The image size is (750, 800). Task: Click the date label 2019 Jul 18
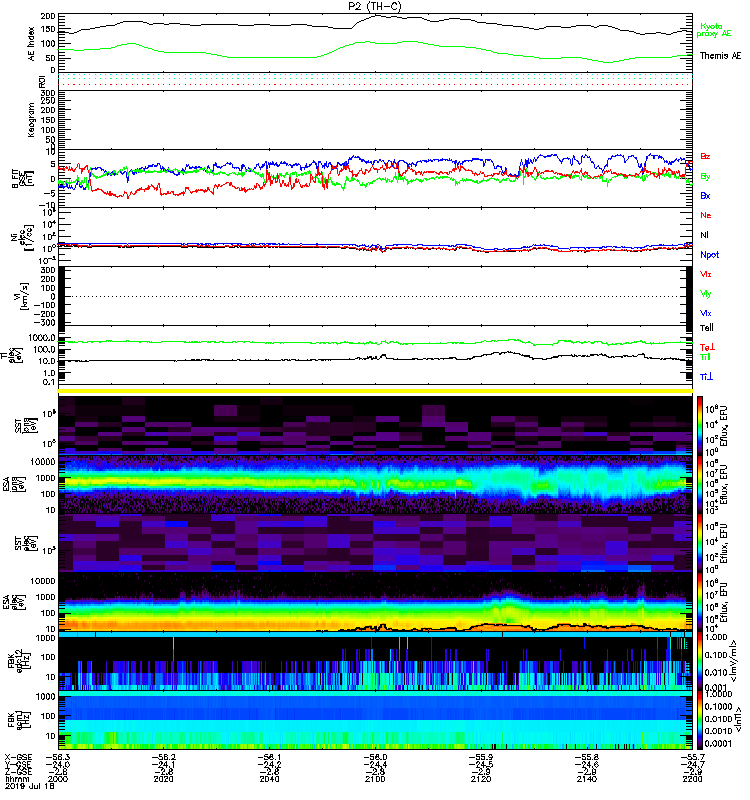pyautogui.click(x=30, y=786)
